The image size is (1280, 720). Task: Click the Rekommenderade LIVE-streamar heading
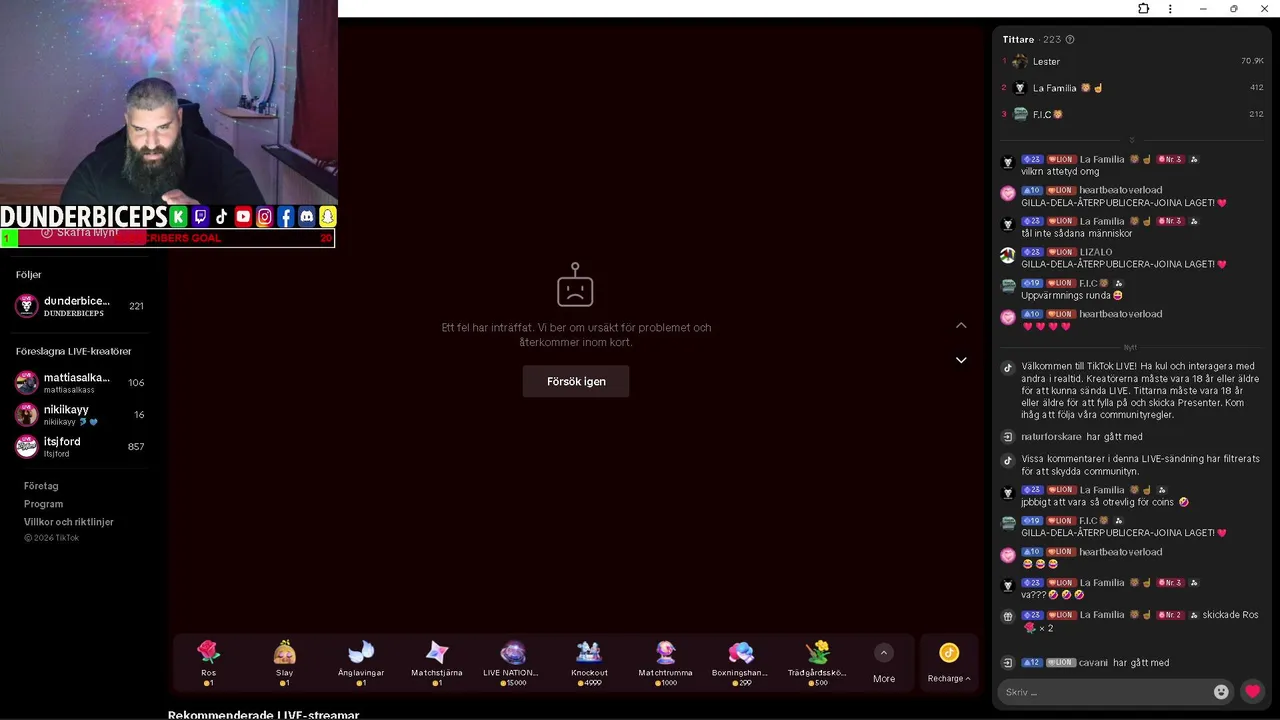coord(263,714)
